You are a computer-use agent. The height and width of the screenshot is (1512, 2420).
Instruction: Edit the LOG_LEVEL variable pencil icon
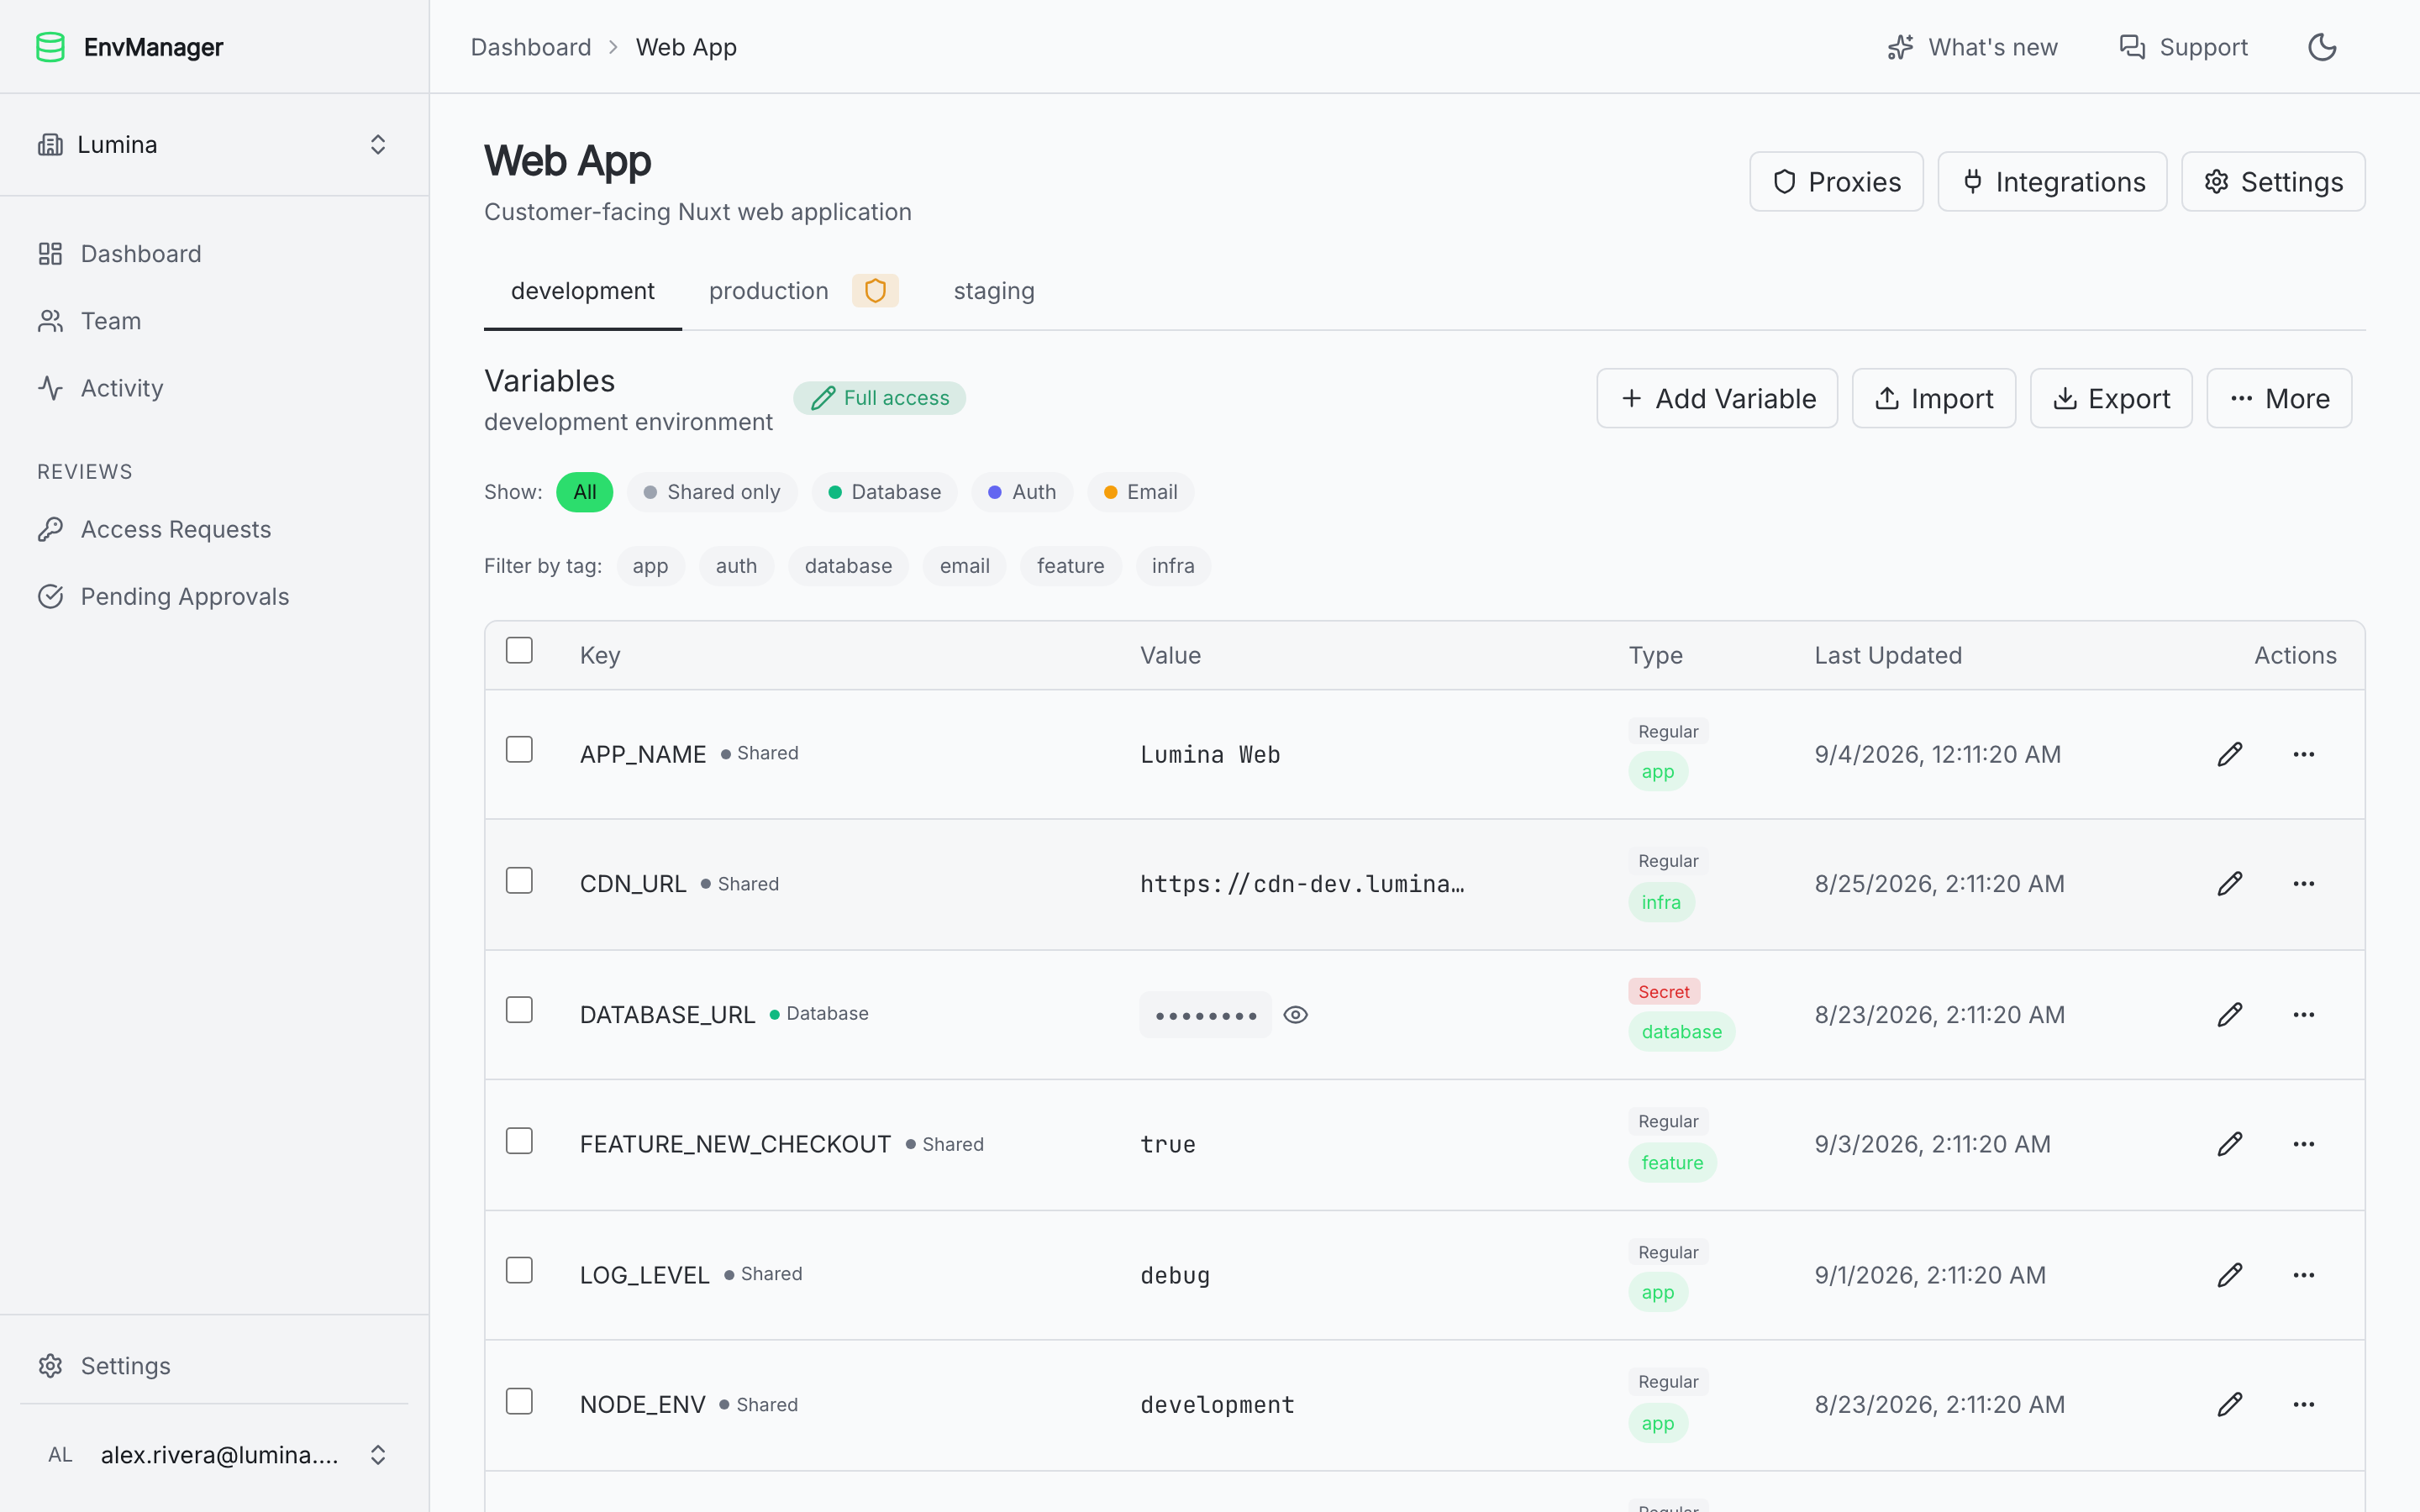coord(2230,1275)
